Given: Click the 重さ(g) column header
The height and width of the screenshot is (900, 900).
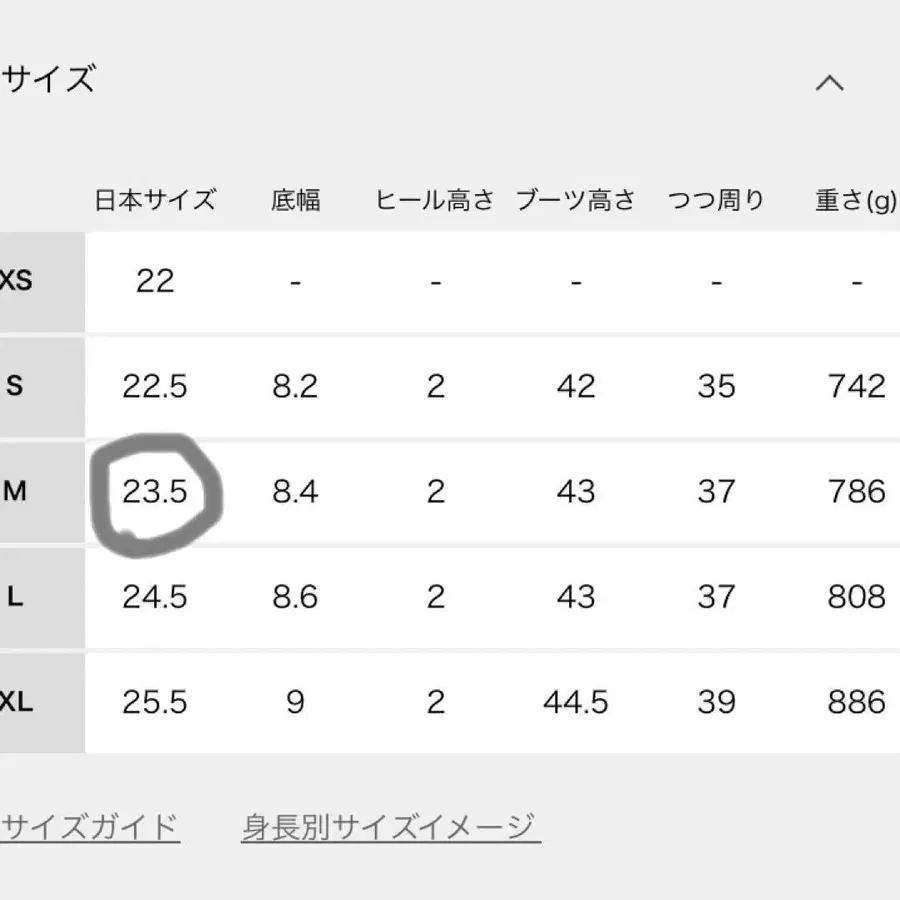Looking at the screenshot, I should click(x=856, y=200).
